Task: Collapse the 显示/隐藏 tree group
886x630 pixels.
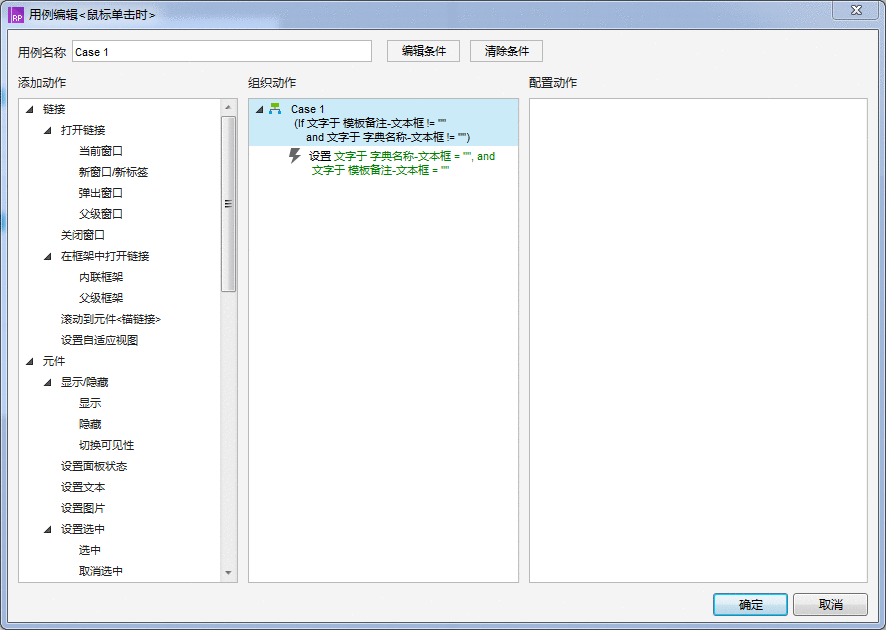Action: 48,383
